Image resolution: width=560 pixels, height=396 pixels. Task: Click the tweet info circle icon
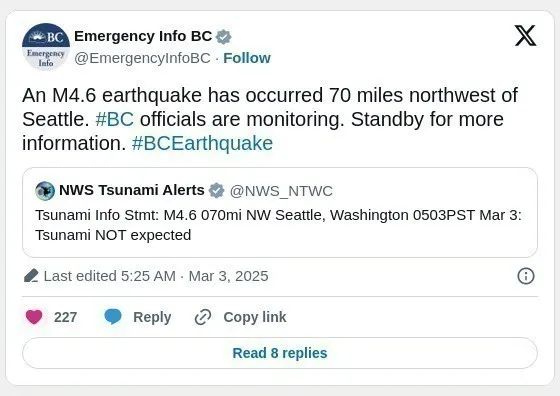coord(526,276)
